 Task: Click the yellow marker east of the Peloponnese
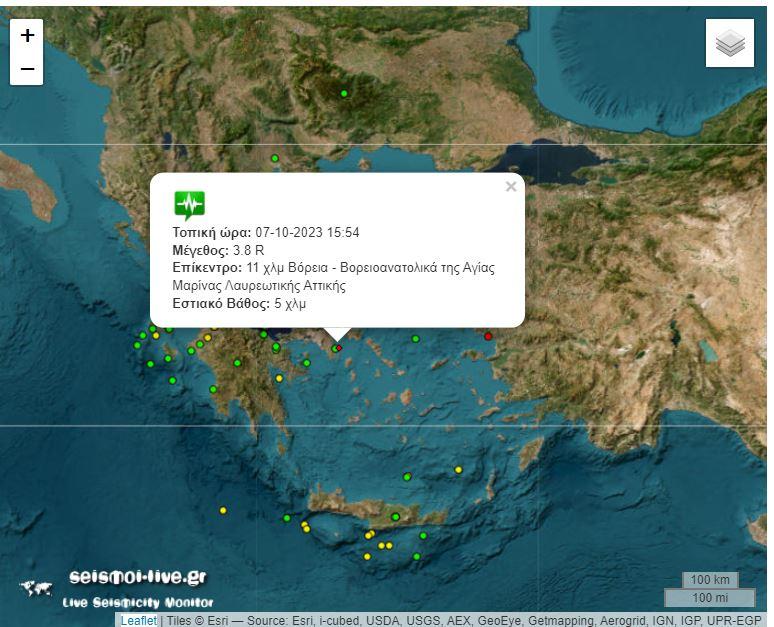point(279,378)
